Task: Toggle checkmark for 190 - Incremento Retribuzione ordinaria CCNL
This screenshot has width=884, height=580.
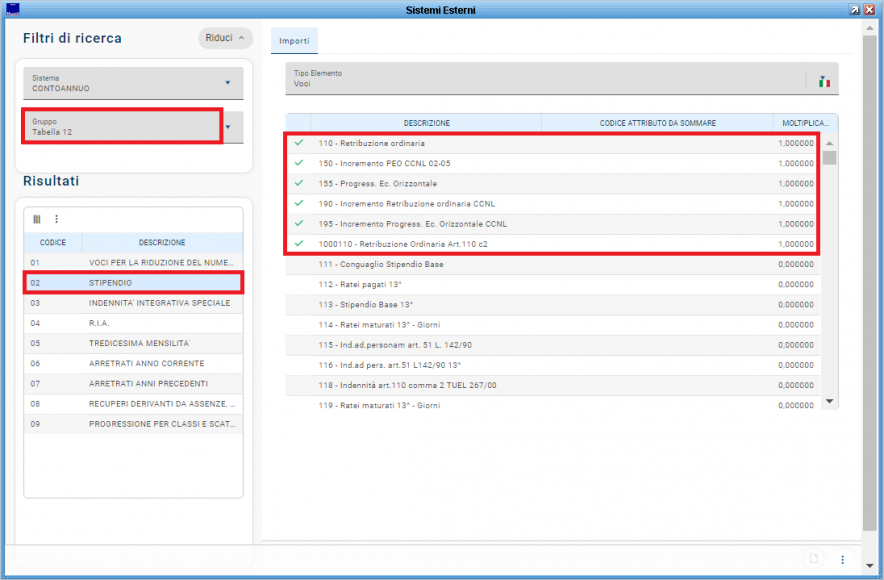Action: click(299, 203)
